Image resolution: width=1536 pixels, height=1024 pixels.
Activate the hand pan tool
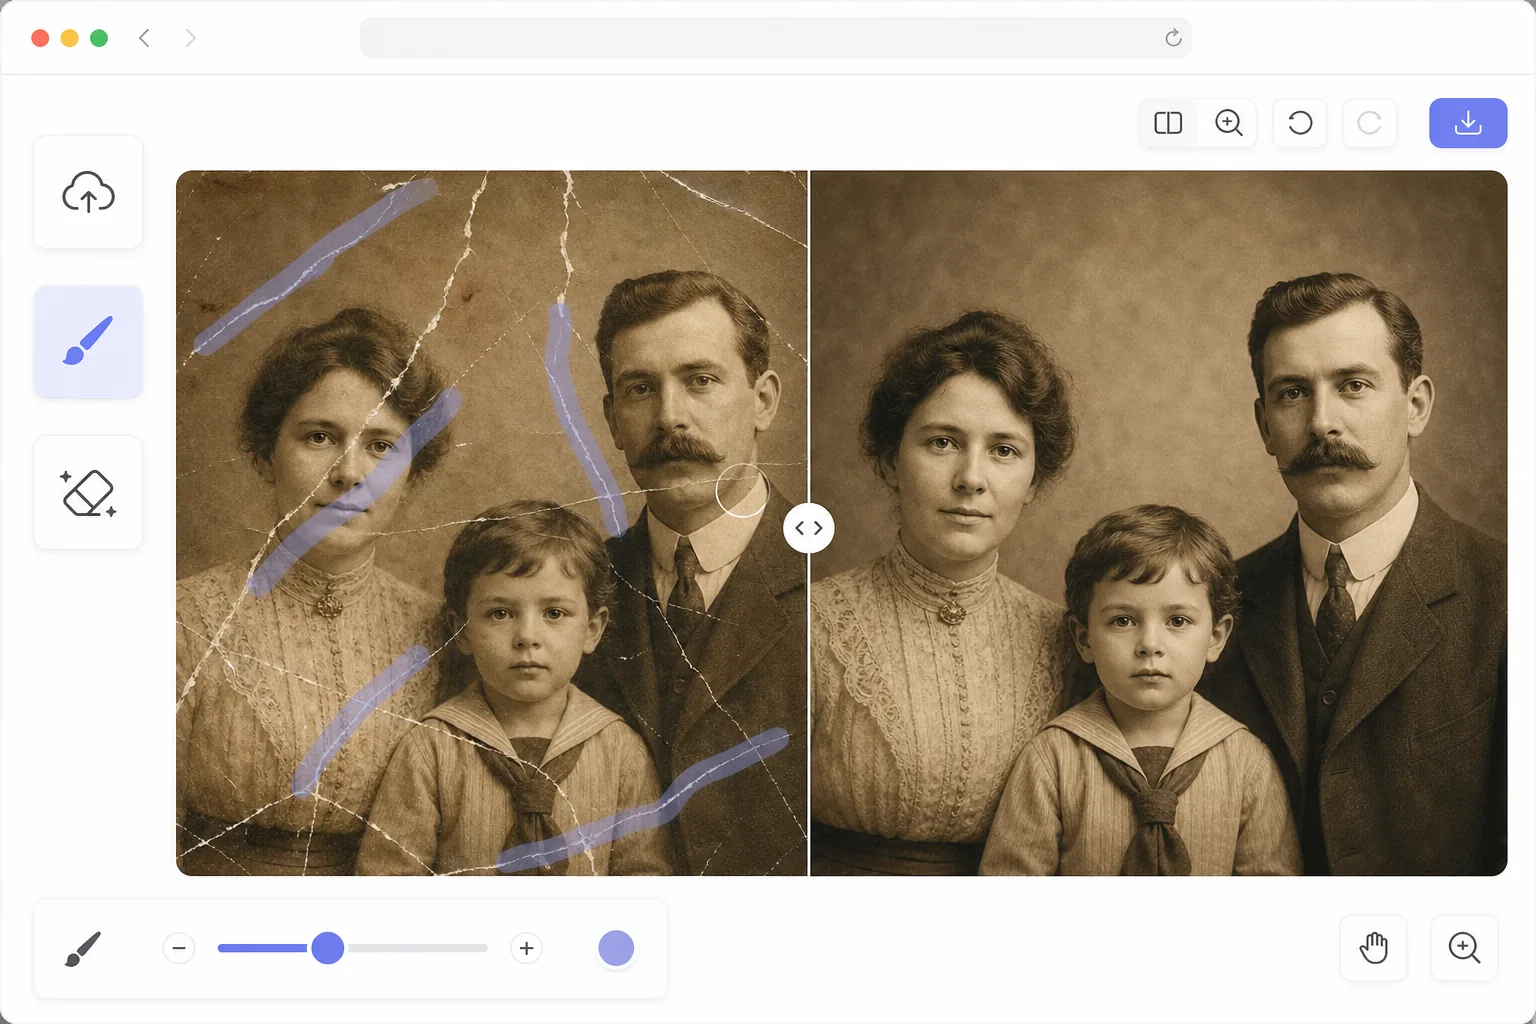[1373, 947]
